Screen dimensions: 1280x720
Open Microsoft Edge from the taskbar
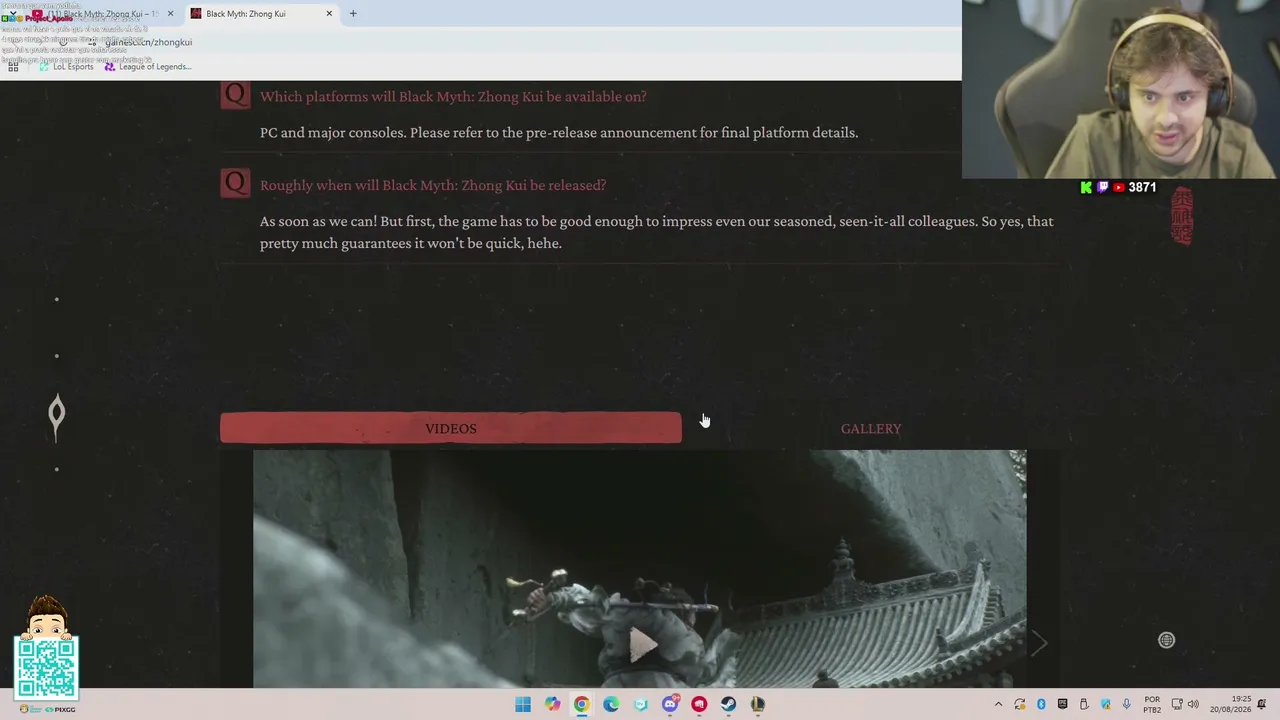point(611,704)
